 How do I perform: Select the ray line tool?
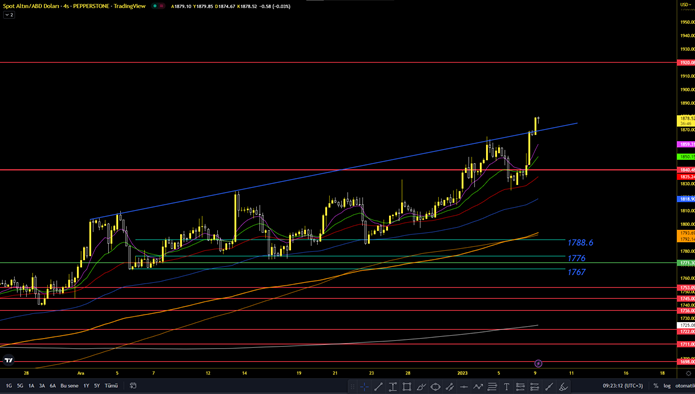(549, 387)
